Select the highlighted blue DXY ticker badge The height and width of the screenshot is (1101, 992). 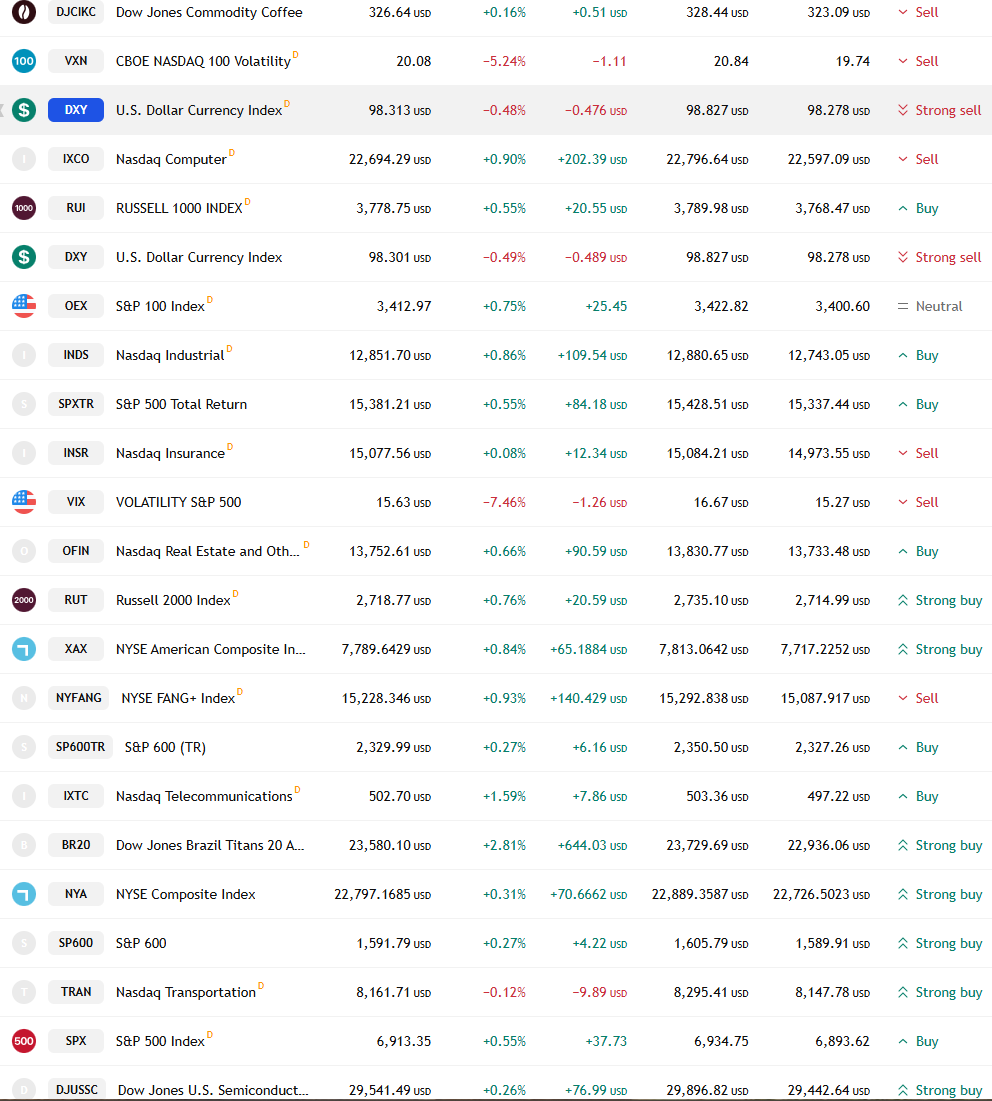click(x=76, y=110)
